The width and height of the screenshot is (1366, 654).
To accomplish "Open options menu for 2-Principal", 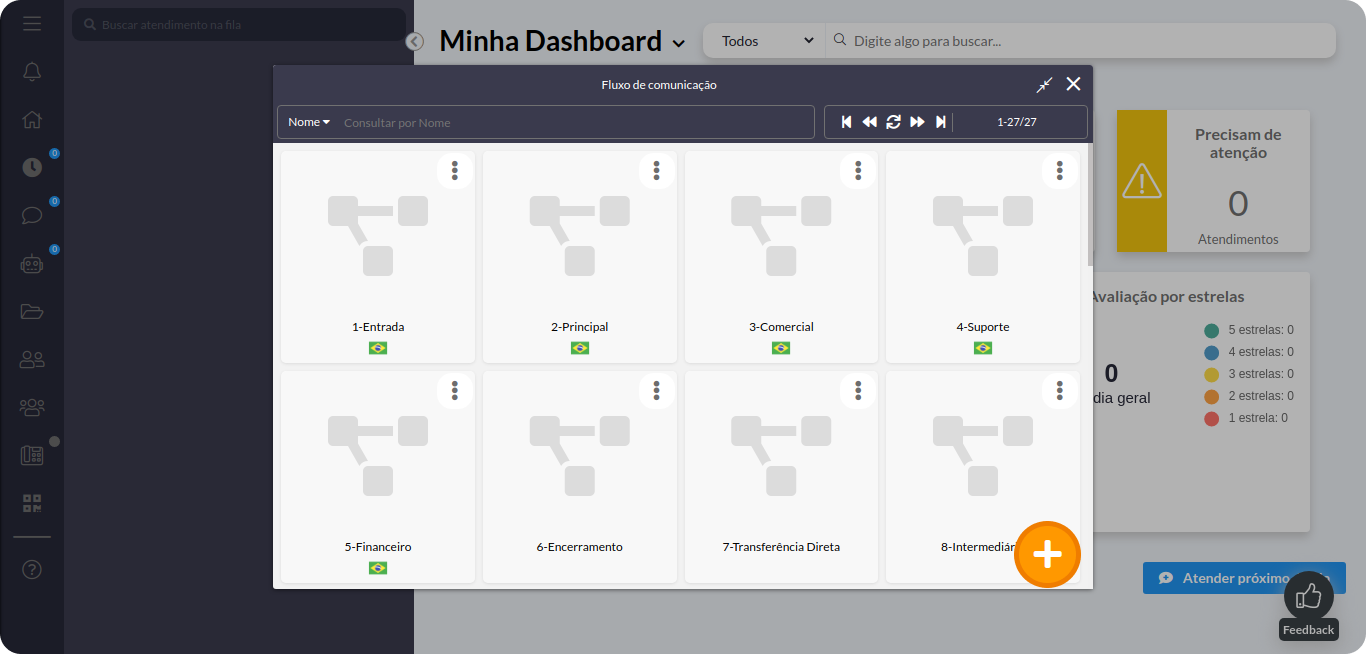I will coord(657,170).
